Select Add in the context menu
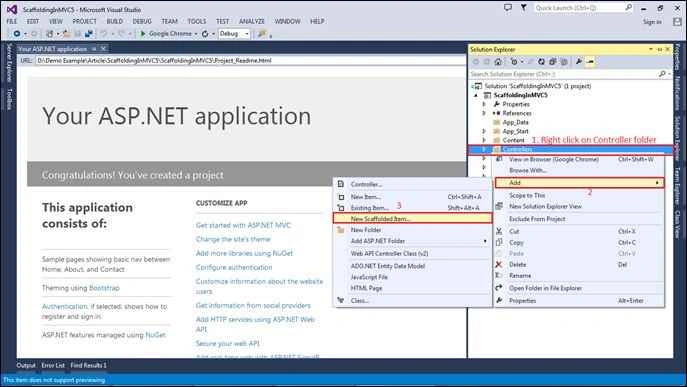This screenshot has width=687, height=387. point(580,182)
